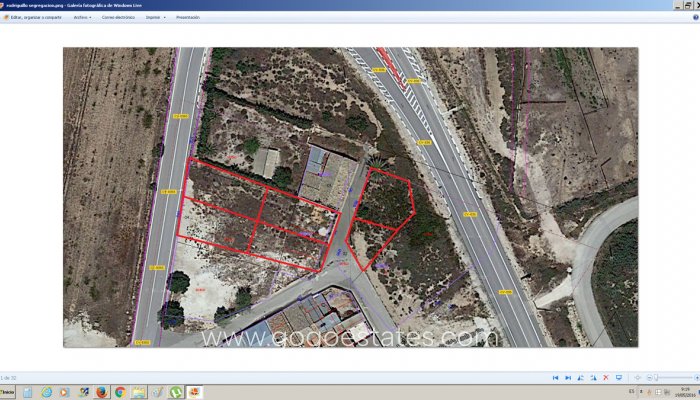
Task: Expand the Imprimir dropdown
Action: [154, 17]
